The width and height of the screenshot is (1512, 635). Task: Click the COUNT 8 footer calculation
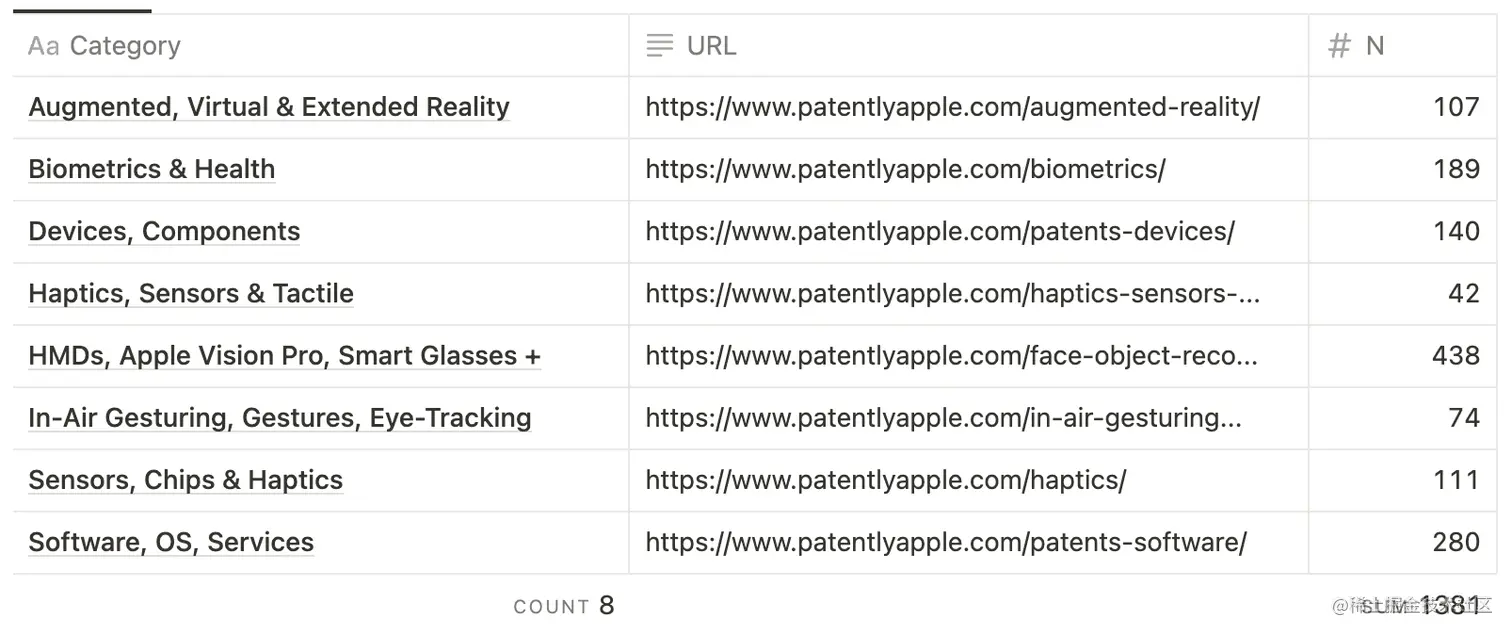[564, 606]
